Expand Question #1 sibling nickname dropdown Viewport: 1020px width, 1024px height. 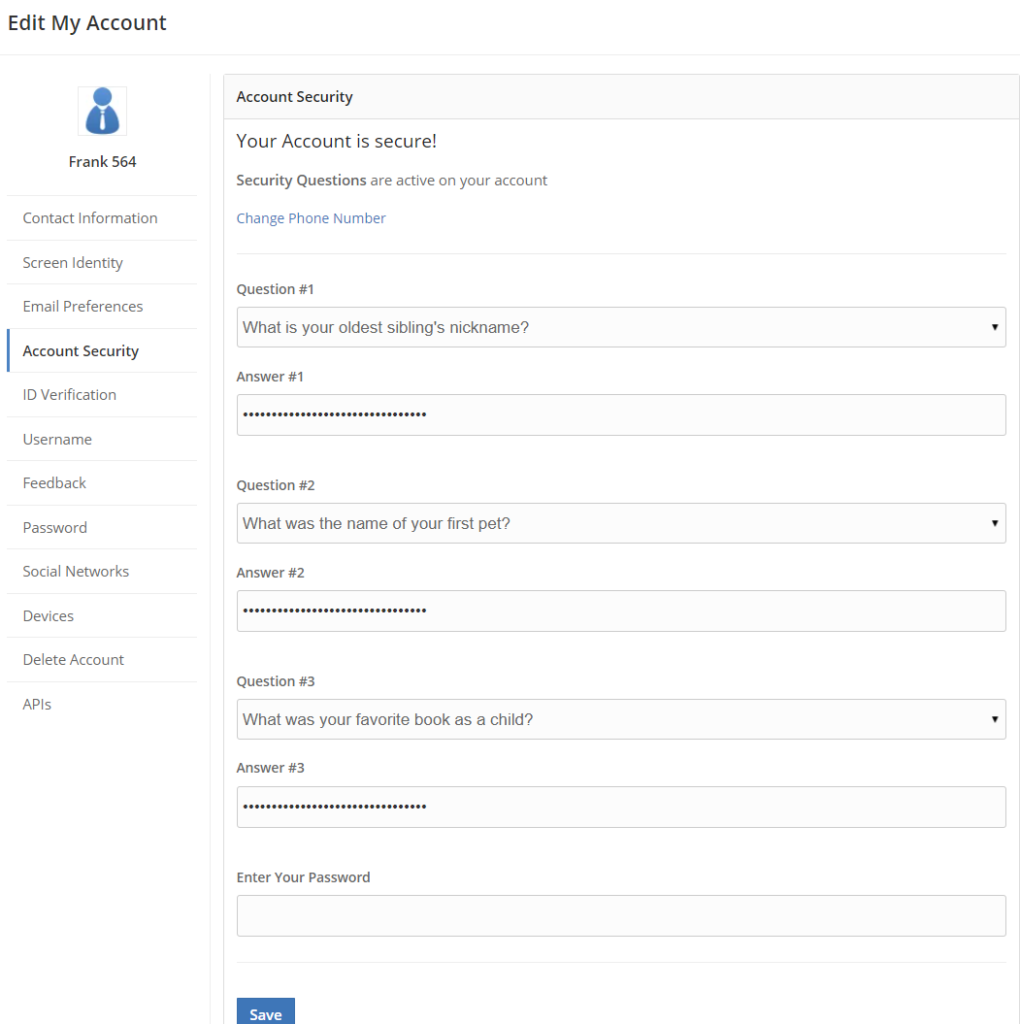point(620,327)
